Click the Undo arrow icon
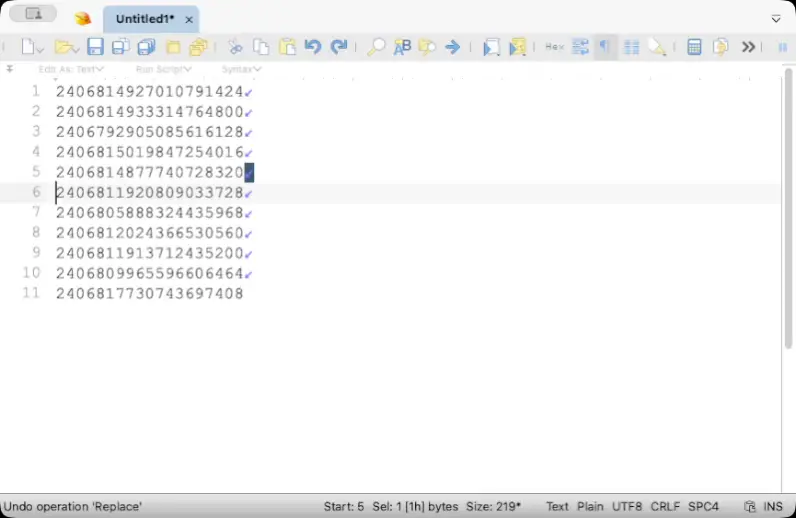The width and height of the screenshot is (796, 518). (x=313, y=47)
